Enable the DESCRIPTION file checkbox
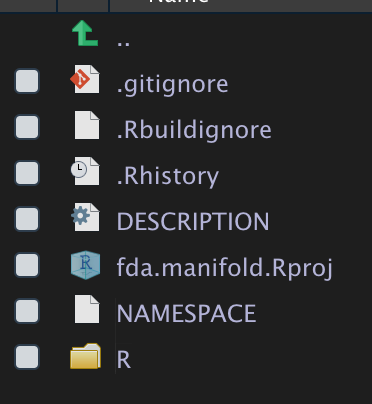This screenshot has height=404, width=372. [27, 219]
